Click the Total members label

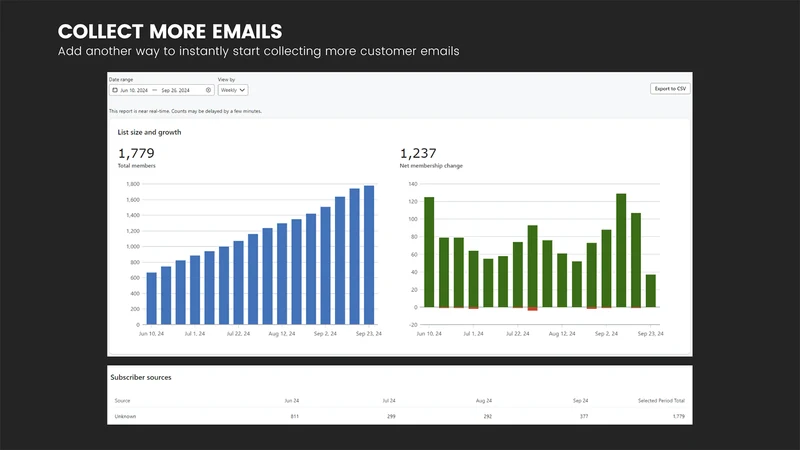tap(137, 166)
